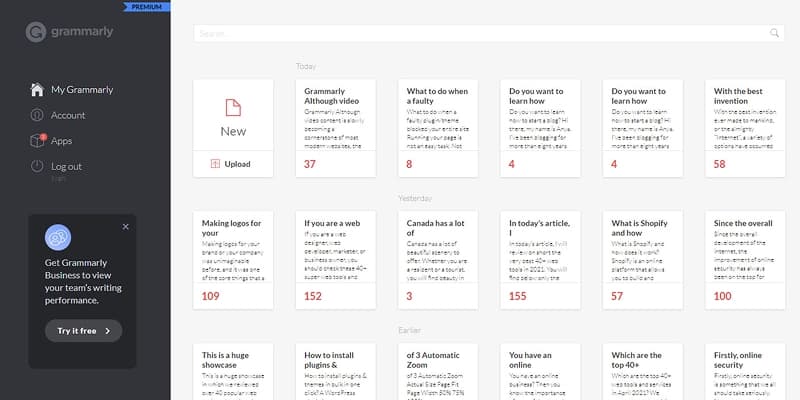The image size is (800, 400).
Task: Click the 'Get Grammarly Business' promo text
Action: [x=83, y=282]
